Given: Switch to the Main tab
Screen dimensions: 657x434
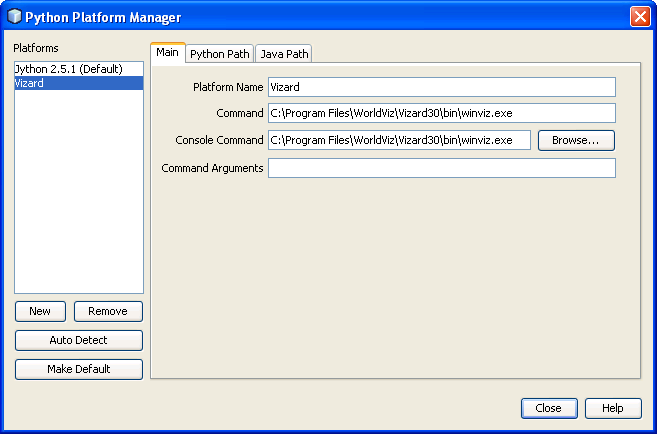Looking at the screenshot, I should (x=168, y=53).
